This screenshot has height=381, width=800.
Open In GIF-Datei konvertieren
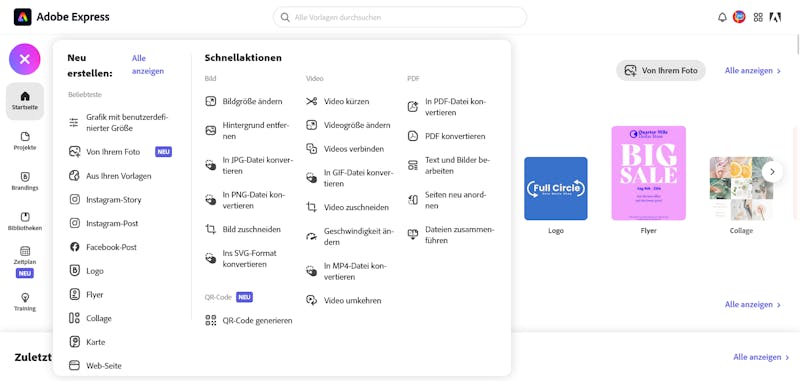point(350,178)
